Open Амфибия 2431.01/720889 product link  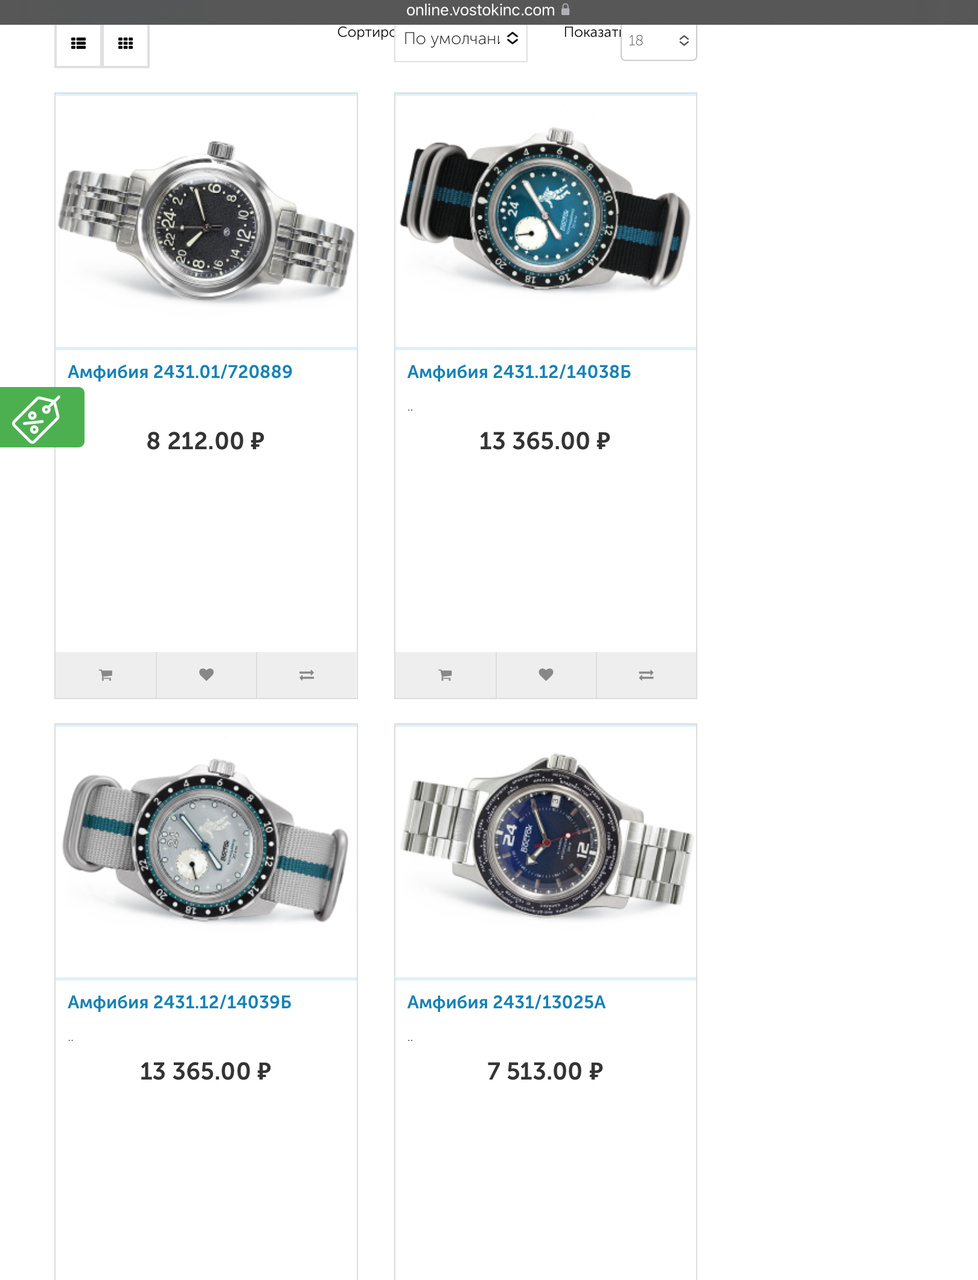[180, 372]
